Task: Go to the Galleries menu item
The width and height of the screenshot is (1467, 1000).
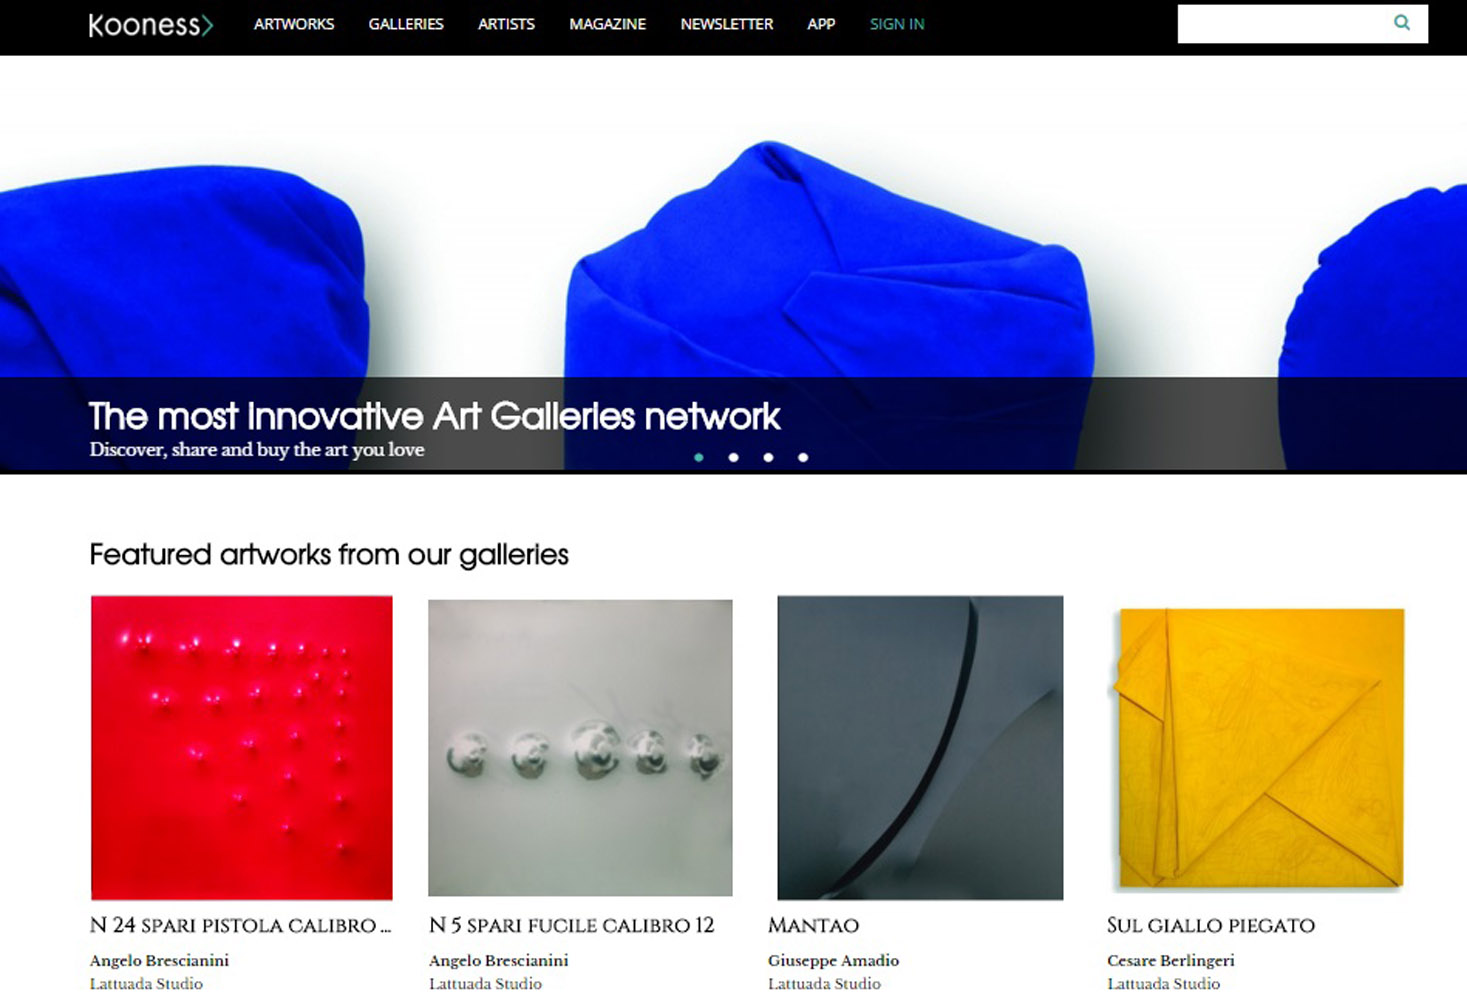Action: pos(406,24)
